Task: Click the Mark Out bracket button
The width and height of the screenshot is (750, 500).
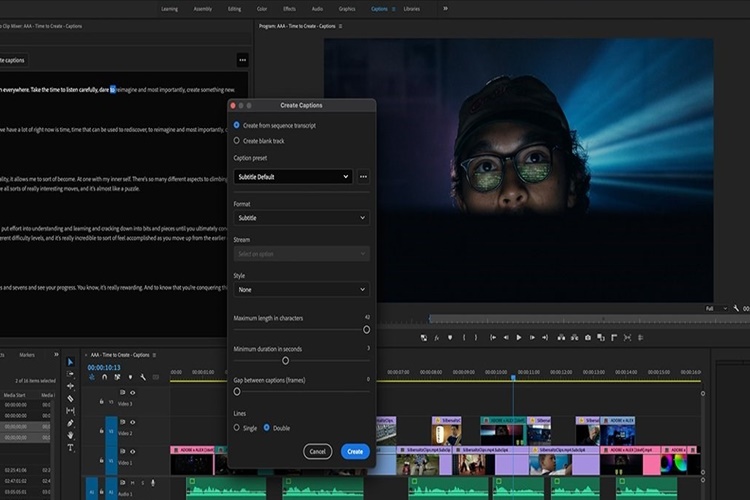Action: tap(475, 337)
